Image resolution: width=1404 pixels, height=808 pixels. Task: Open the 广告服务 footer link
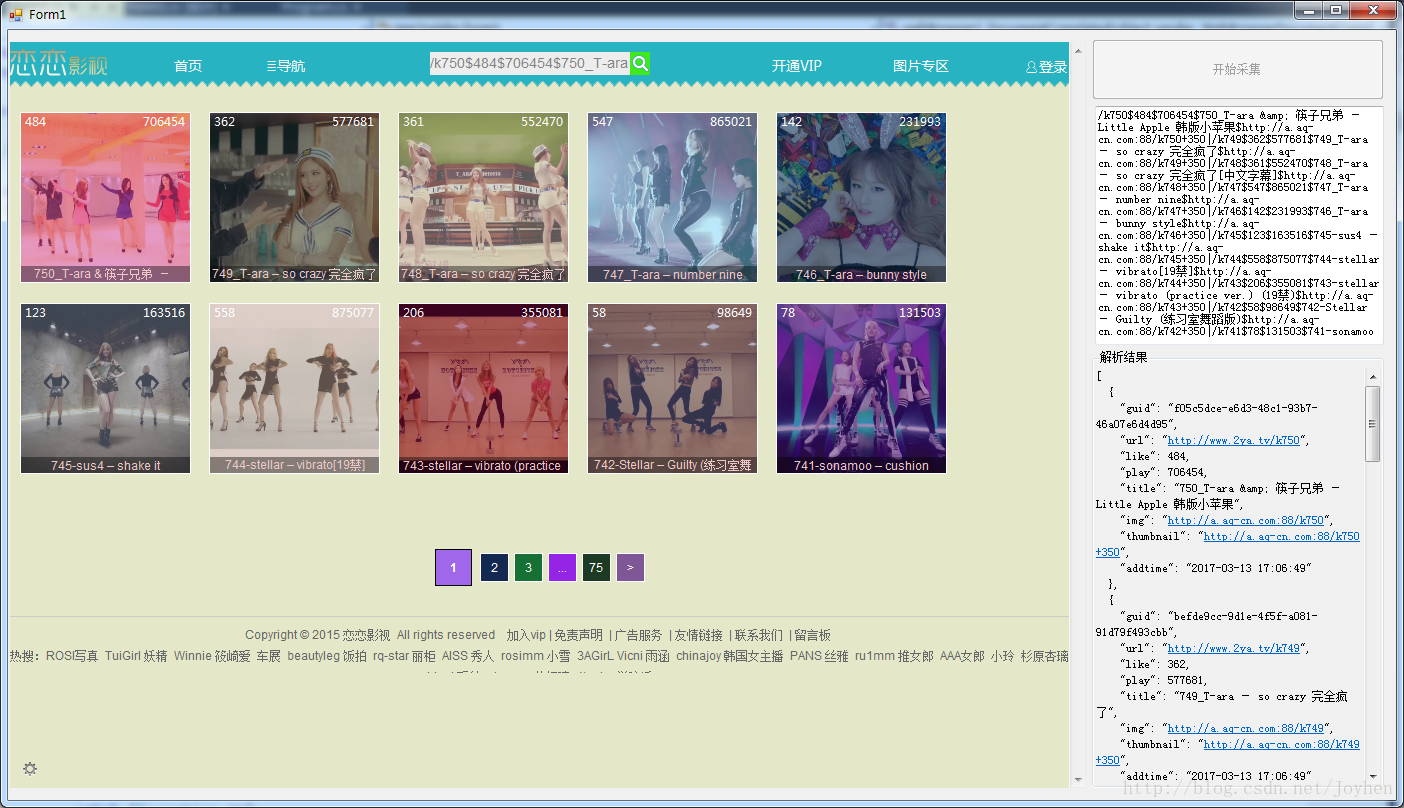click(x=639, y=635)
